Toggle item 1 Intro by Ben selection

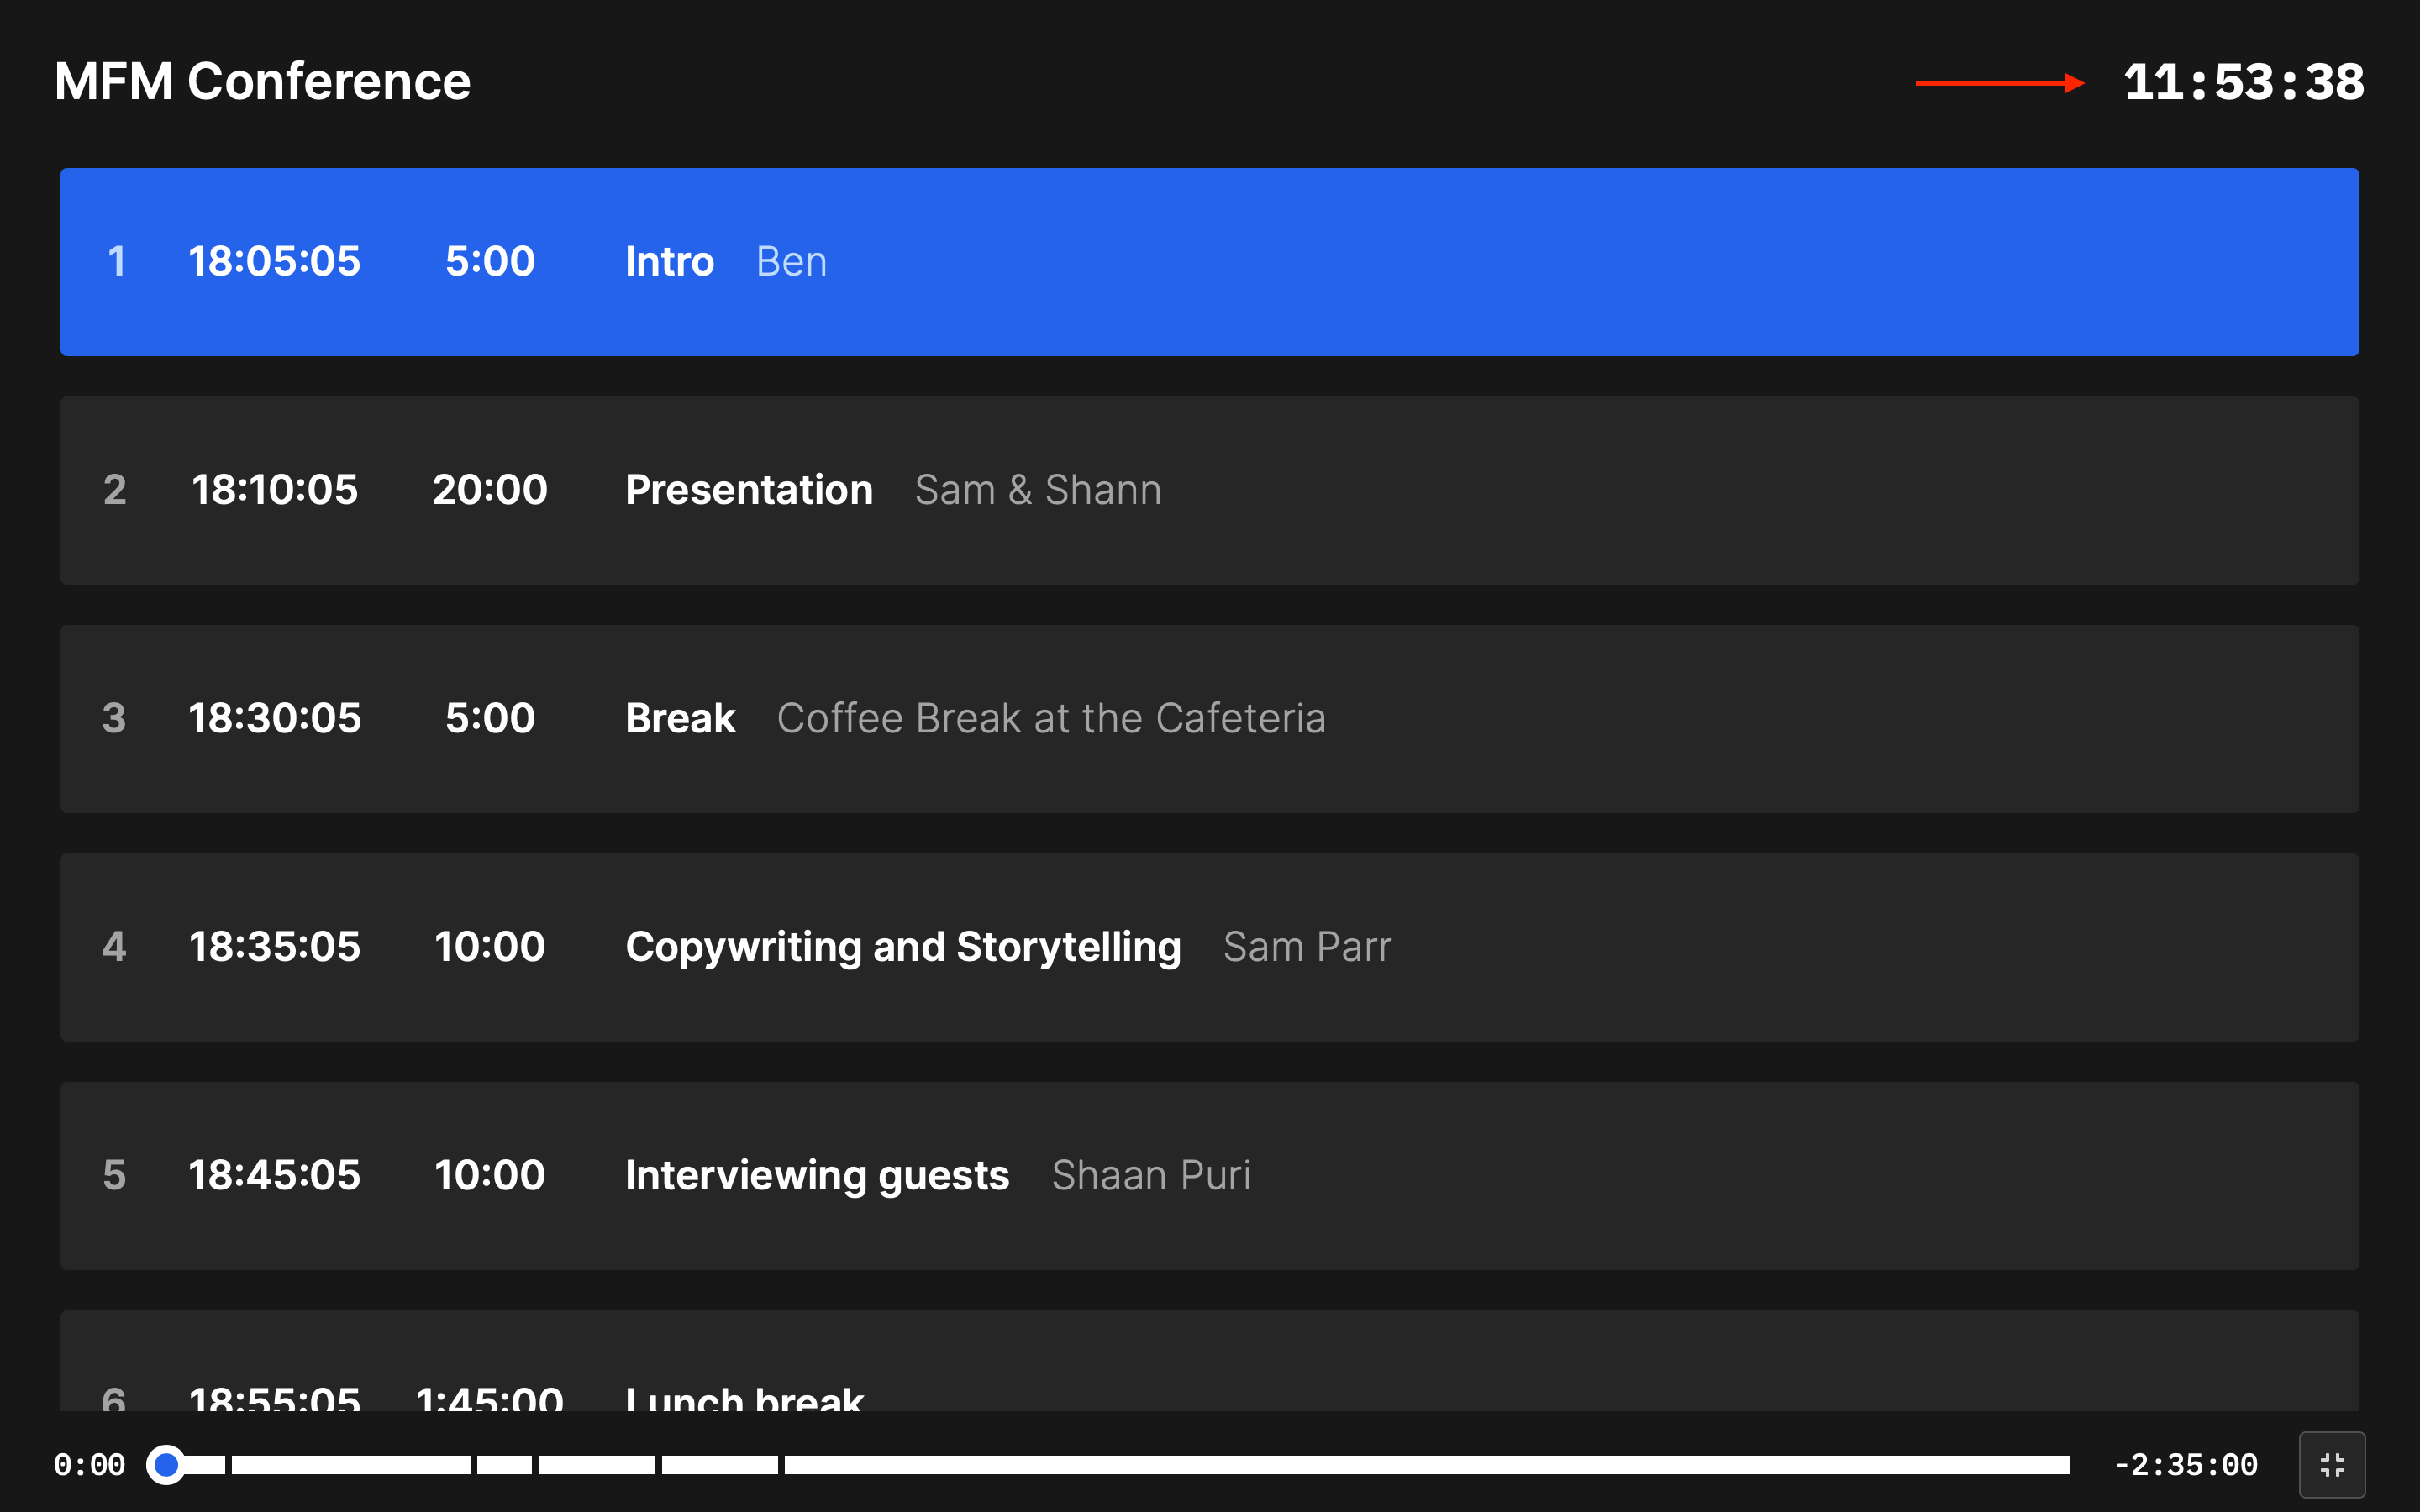point(1209,261)
